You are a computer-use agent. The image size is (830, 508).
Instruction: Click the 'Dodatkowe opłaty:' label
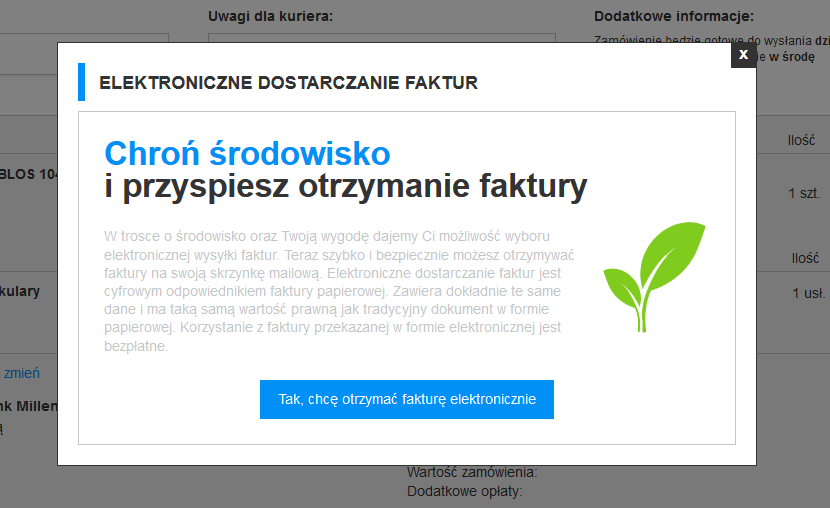(x=464, y=491)
